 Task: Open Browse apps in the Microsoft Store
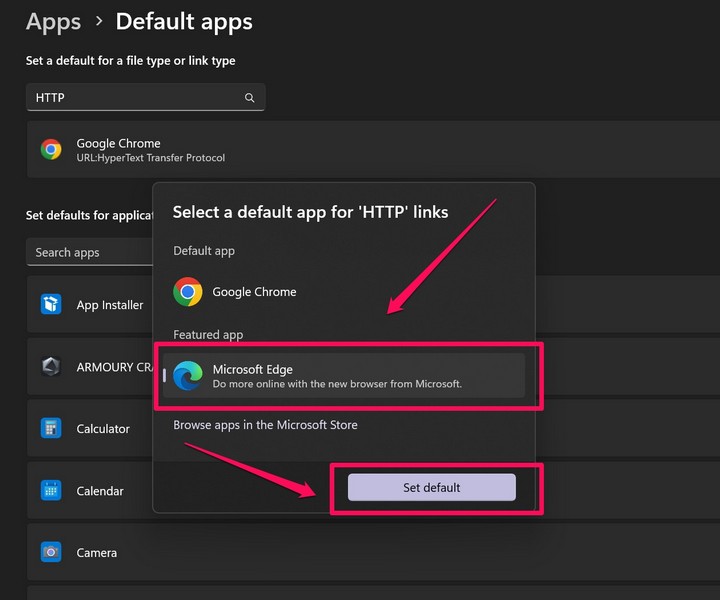pos(265,425)
